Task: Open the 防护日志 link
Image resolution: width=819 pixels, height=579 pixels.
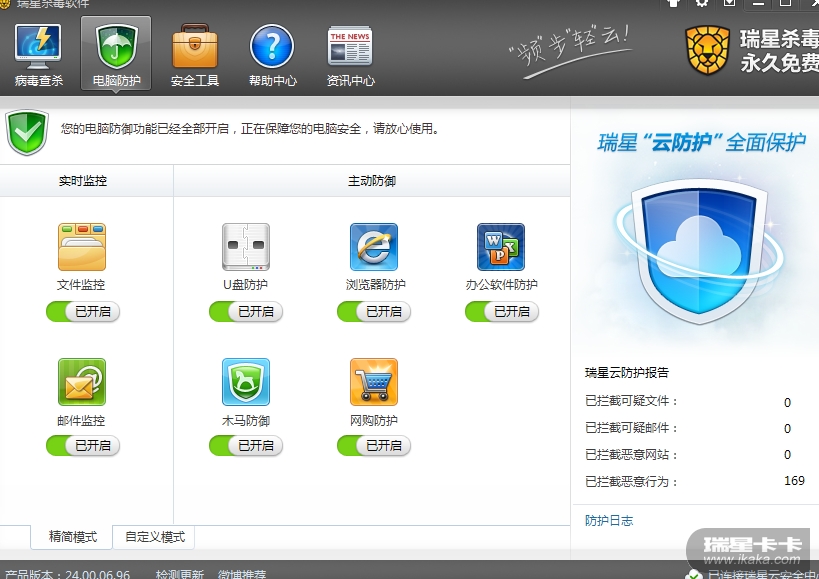Action: click(609, 521)
